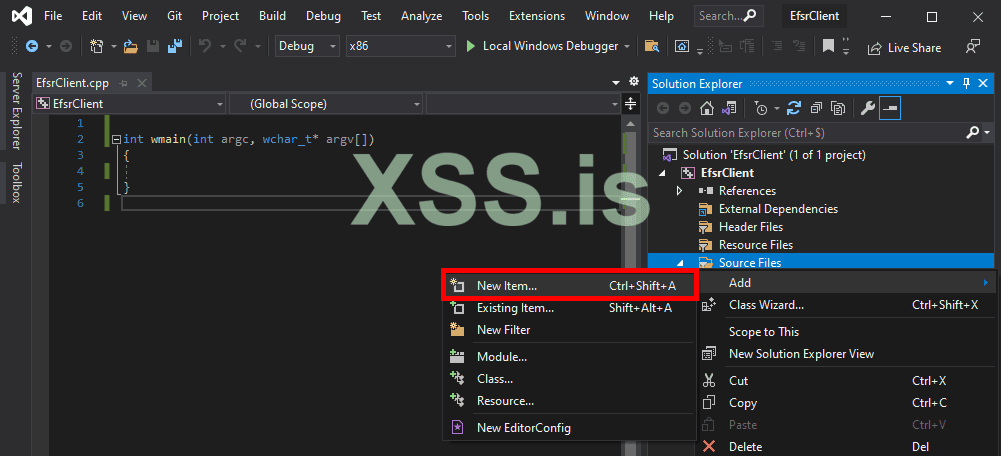
Task: Open the EfsrClient project scope dropdown
Action: click(130, 103)
